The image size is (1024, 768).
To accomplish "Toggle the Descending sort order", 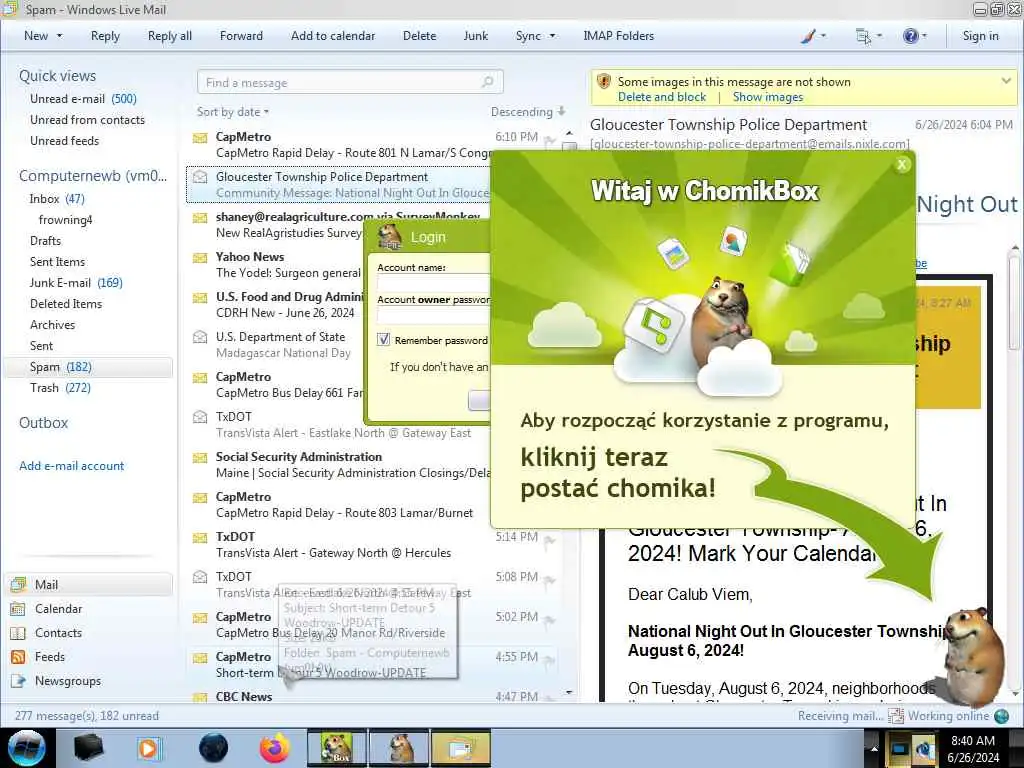I will click(528, 112).
